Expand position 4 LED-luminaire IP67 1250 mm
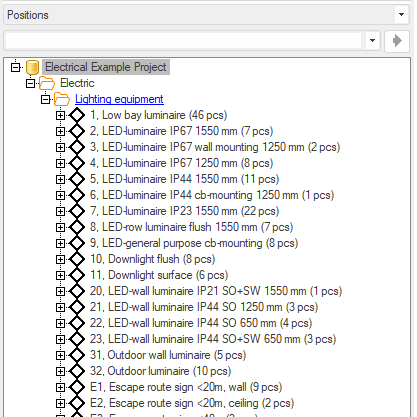The image size is (417, 417). coord(60,163)
